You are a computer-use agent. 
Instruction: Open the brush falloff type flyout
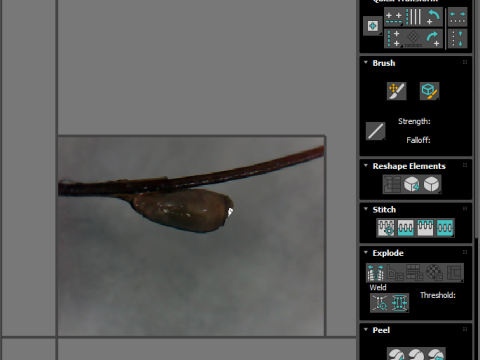(376, 131)
